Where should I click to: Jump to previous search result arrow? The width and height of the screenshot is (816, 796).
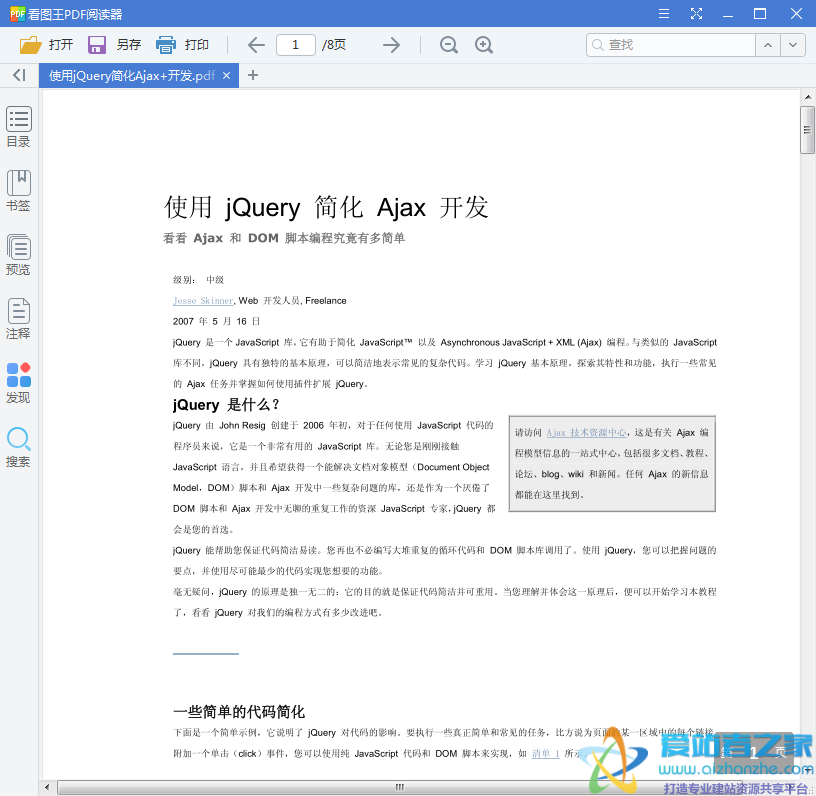pyautogui.click(x=768, y=45)
